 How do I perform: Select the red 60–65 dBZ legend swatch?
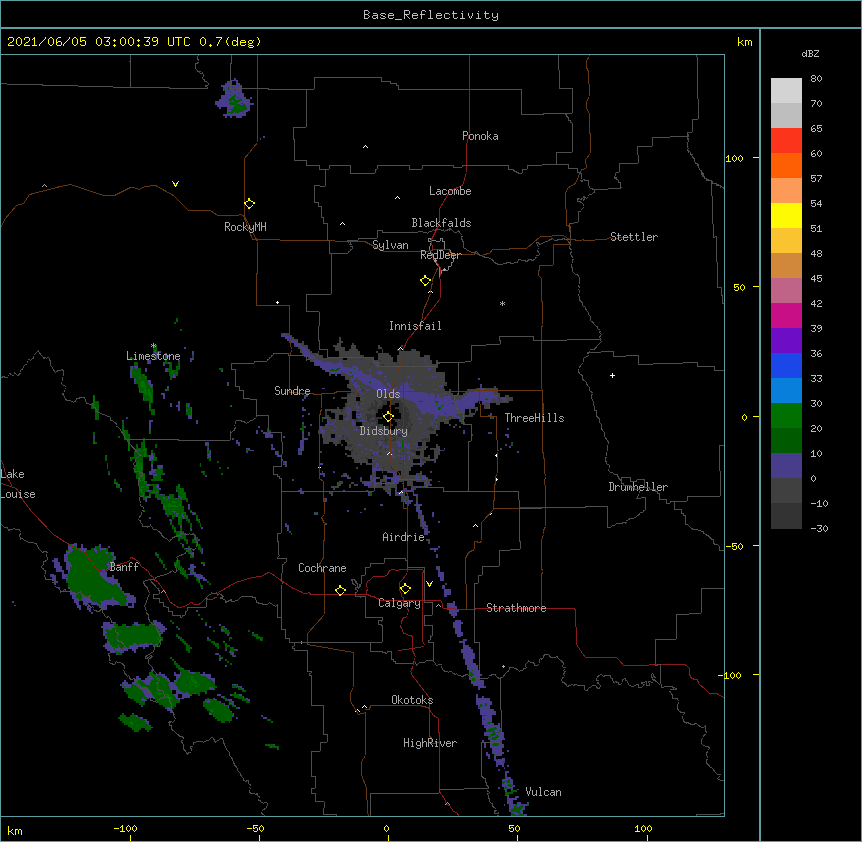pyautogui.click(x=786, y=140)
